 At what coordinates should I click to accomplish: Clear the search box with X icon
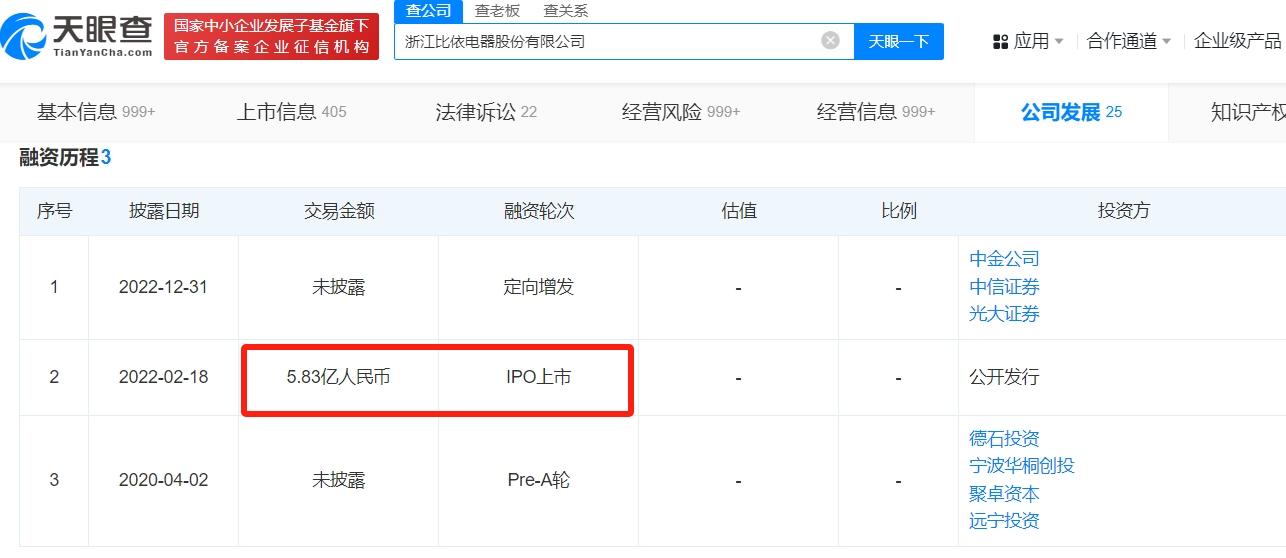pyautogui.click(x=830, y=41)
